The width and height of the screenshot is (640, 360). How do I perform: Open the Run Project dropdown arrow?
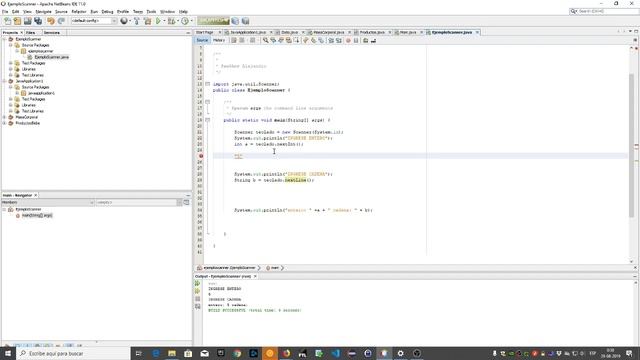pyautogui.click(x=164, y=21)
